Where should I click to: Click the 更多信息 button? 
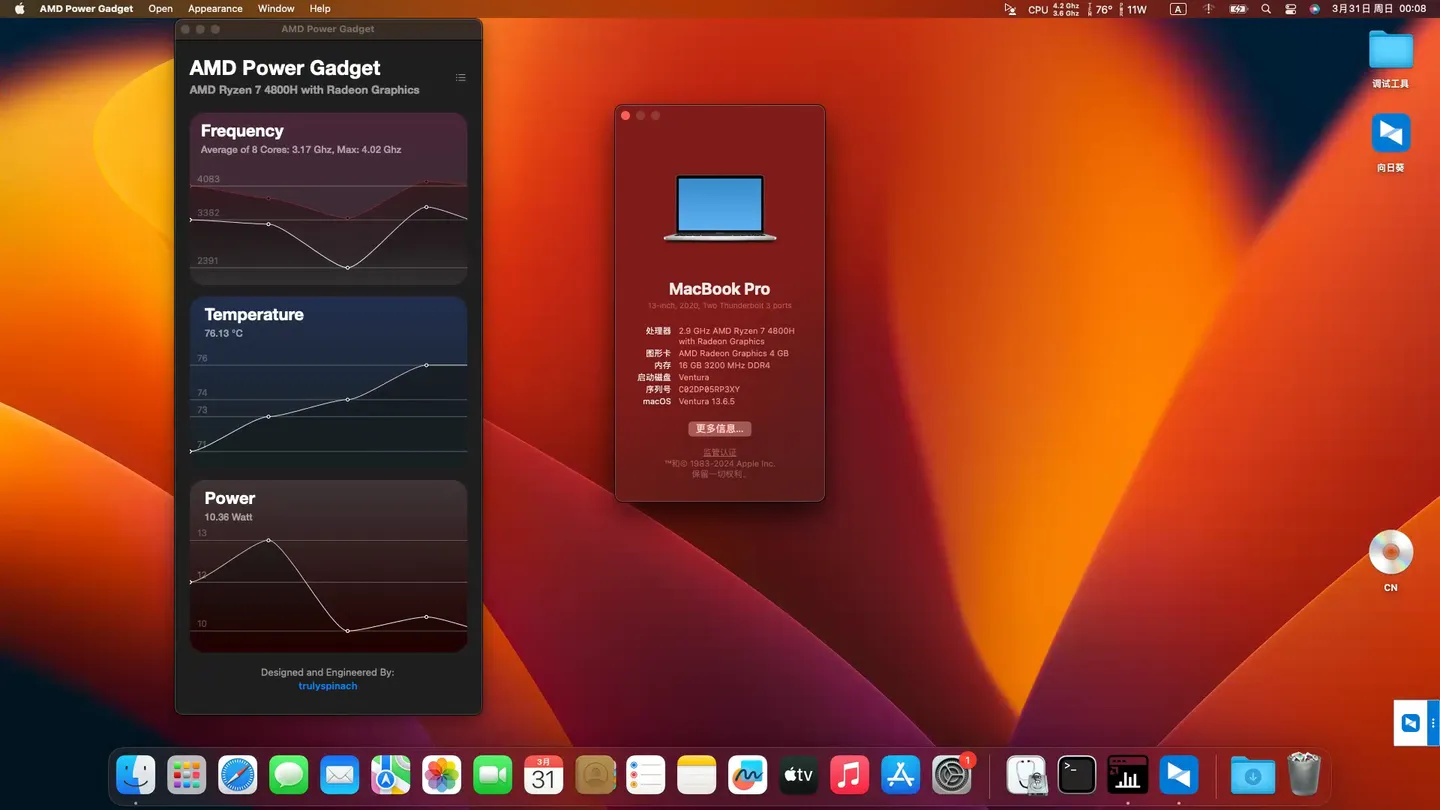point(719,428)
